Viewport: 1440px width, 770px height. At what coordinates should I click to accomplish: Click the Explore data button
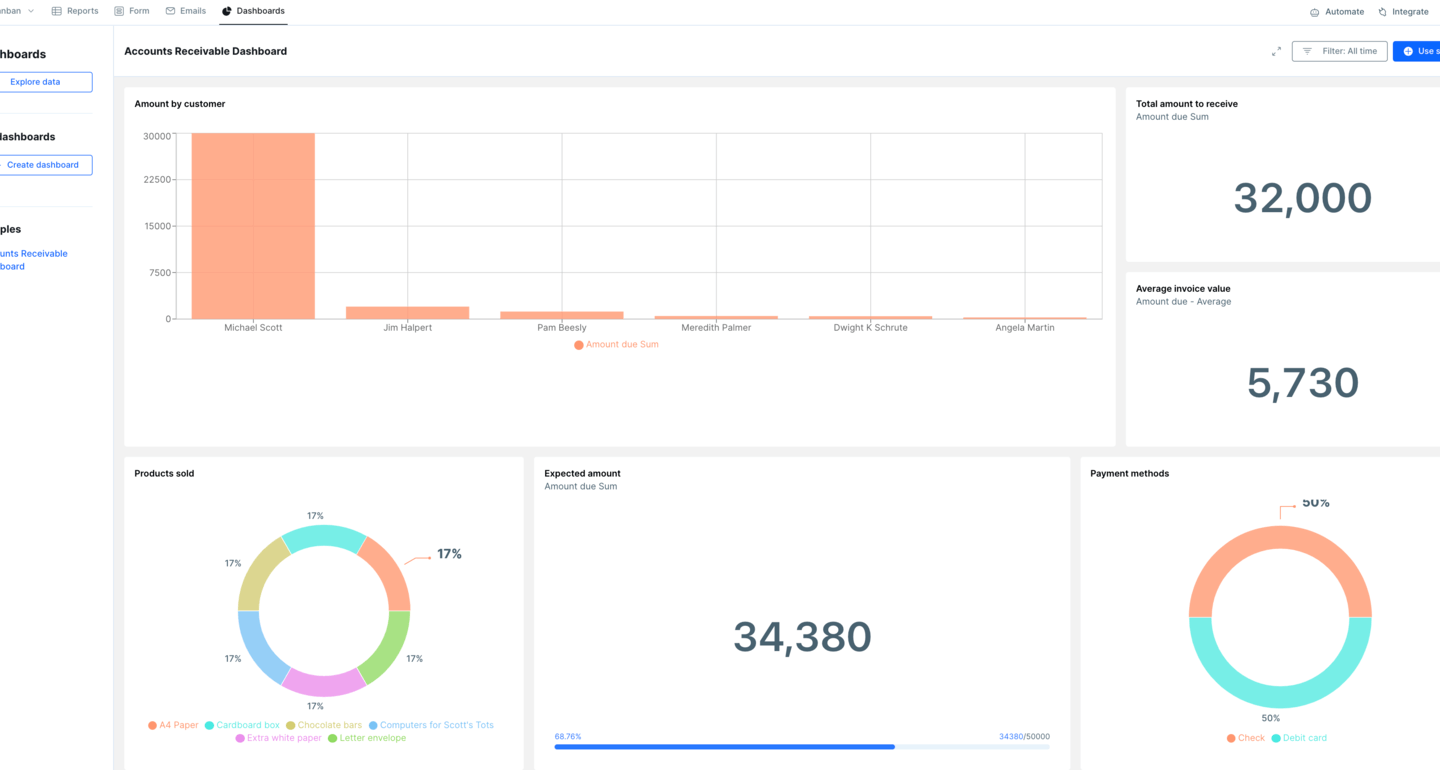click(35, 82)
